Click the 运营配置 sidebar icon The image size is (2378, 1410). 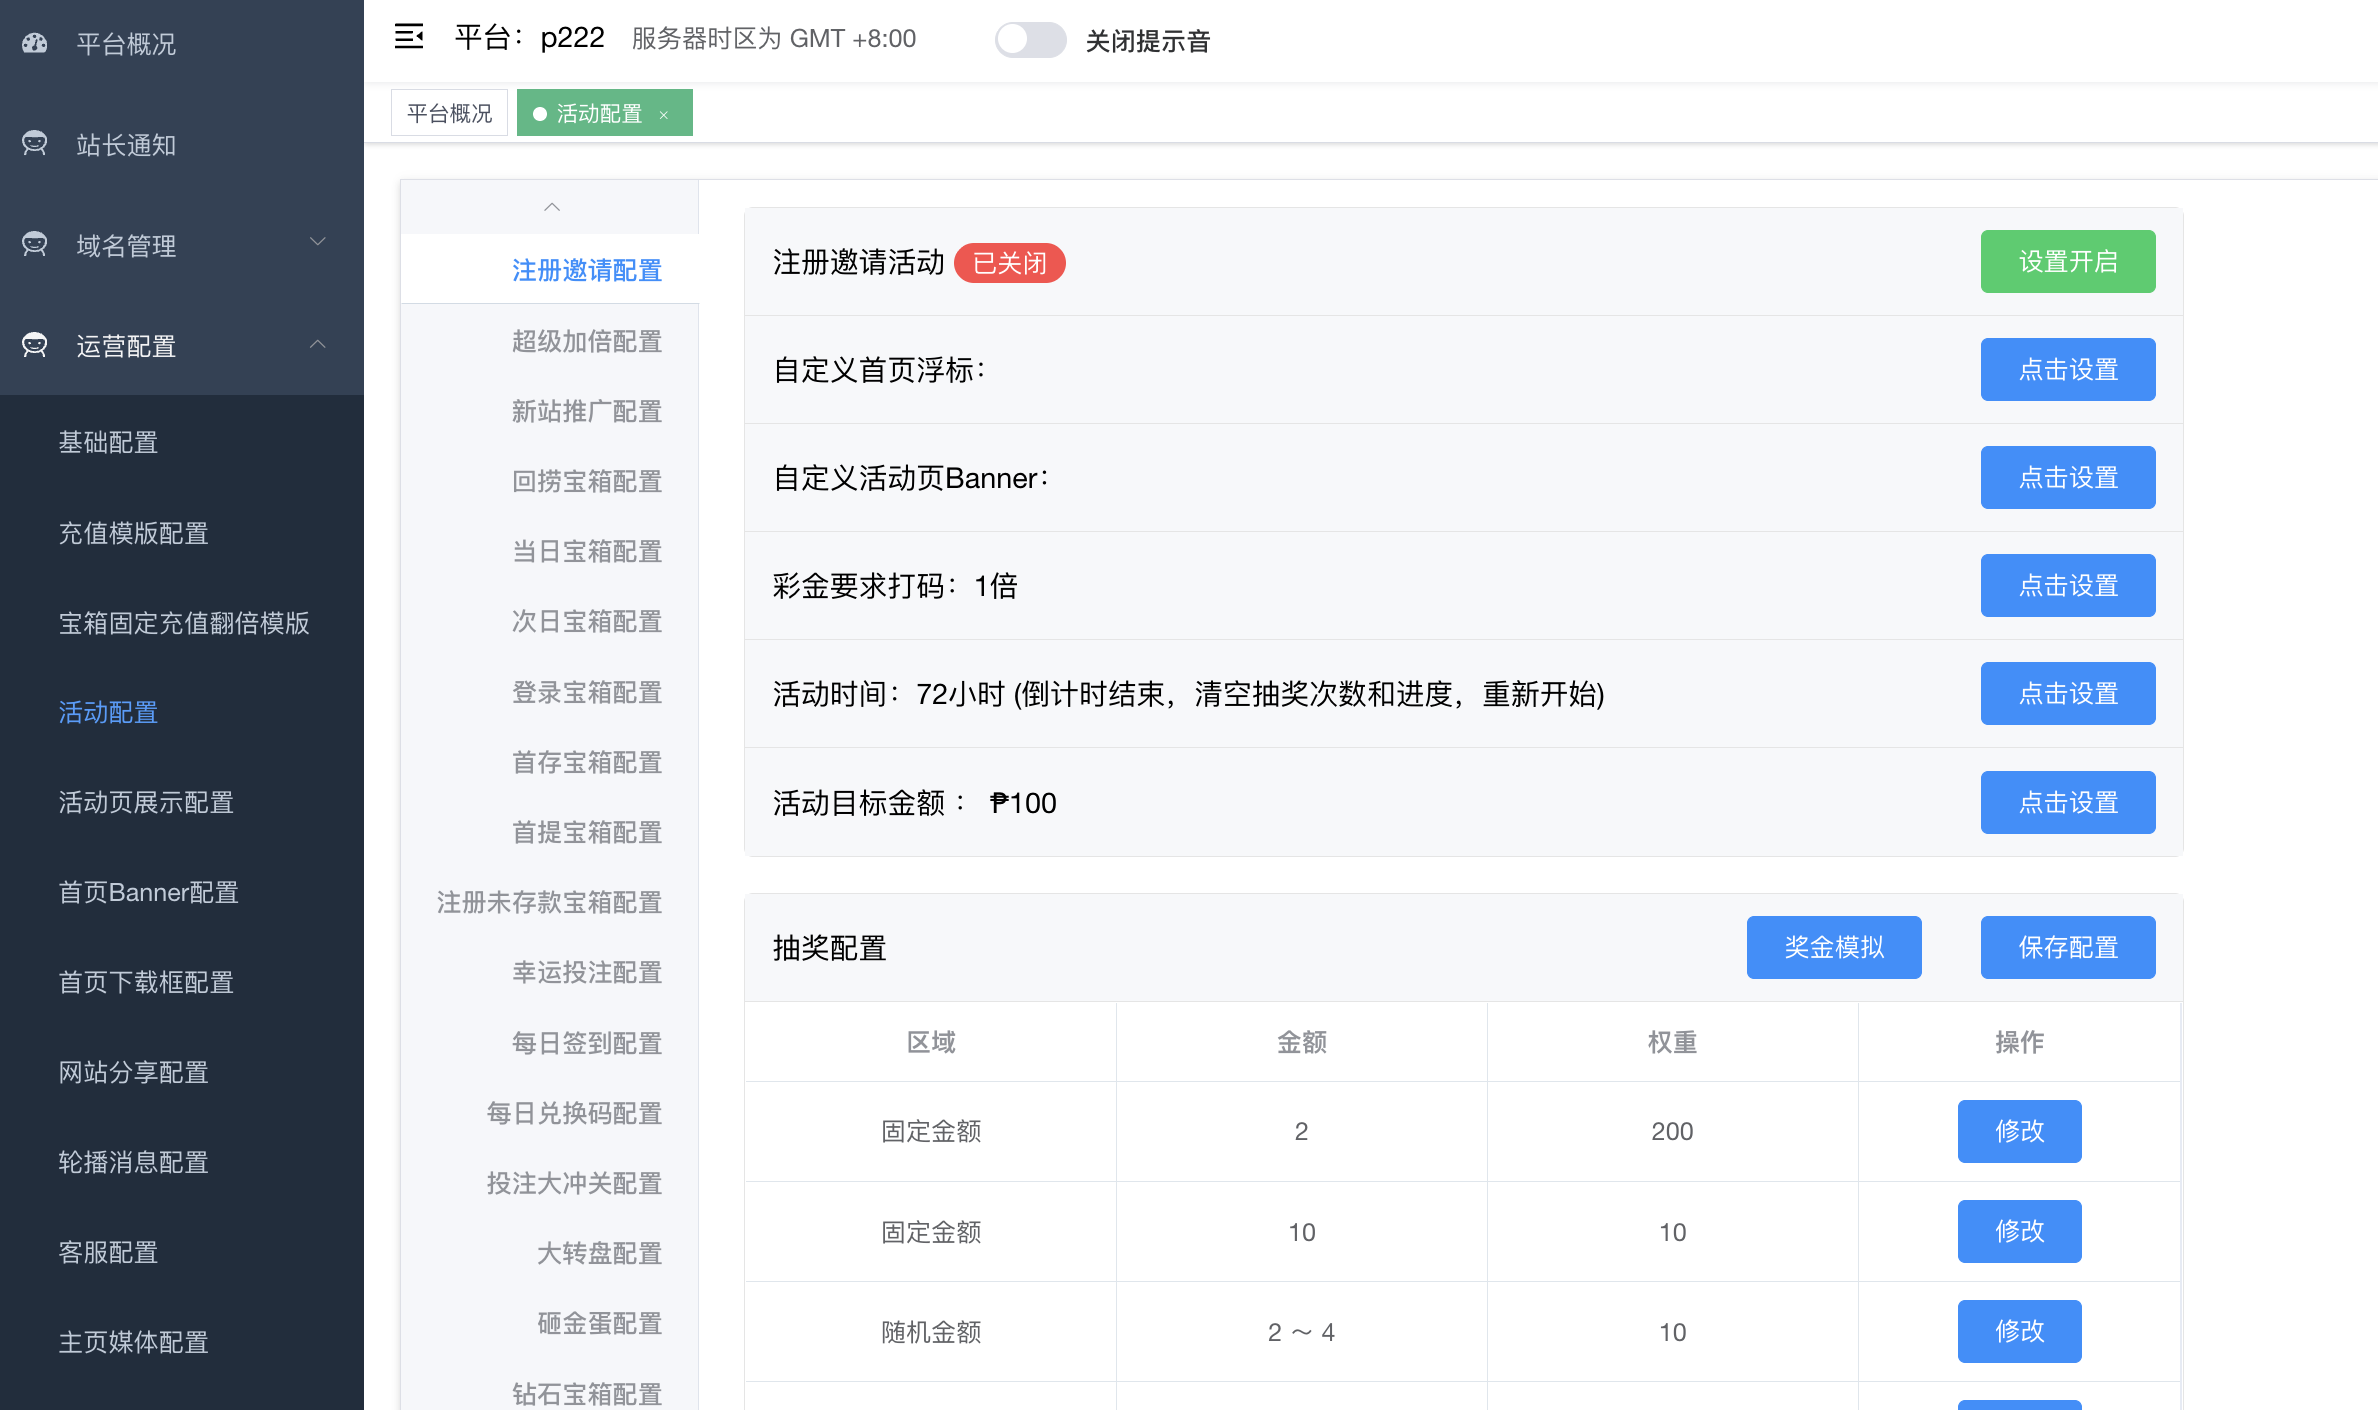point(35,345)
